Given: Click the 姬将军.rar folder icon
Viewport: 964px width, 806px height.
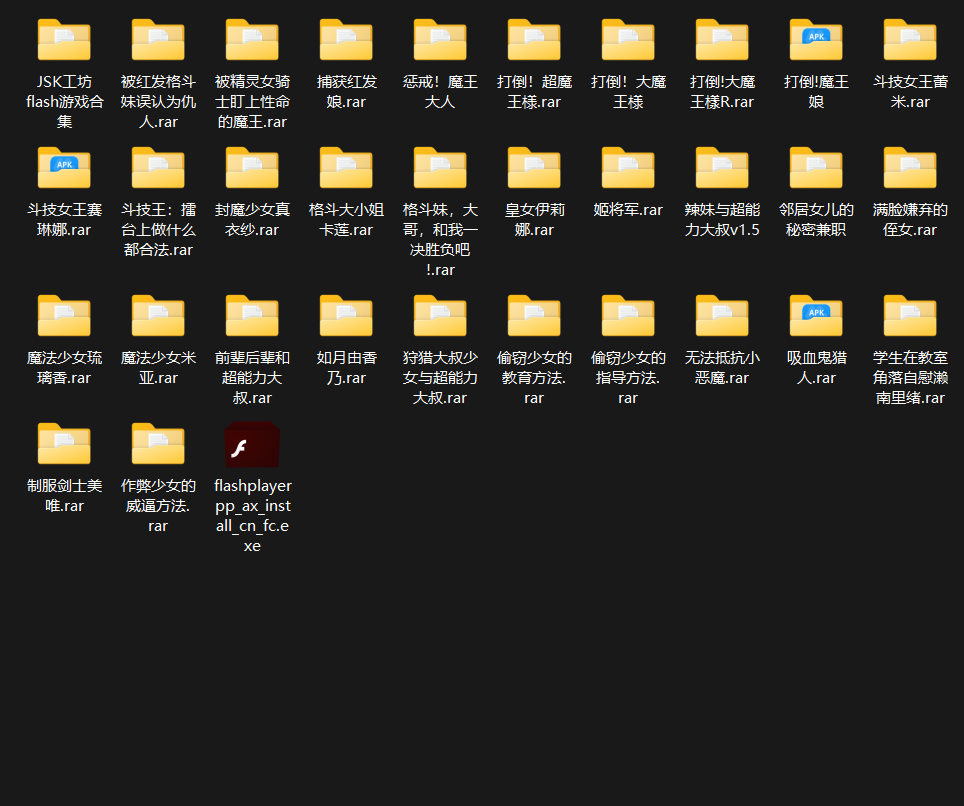Looking at the screenshot, I should tap(628, 168).
